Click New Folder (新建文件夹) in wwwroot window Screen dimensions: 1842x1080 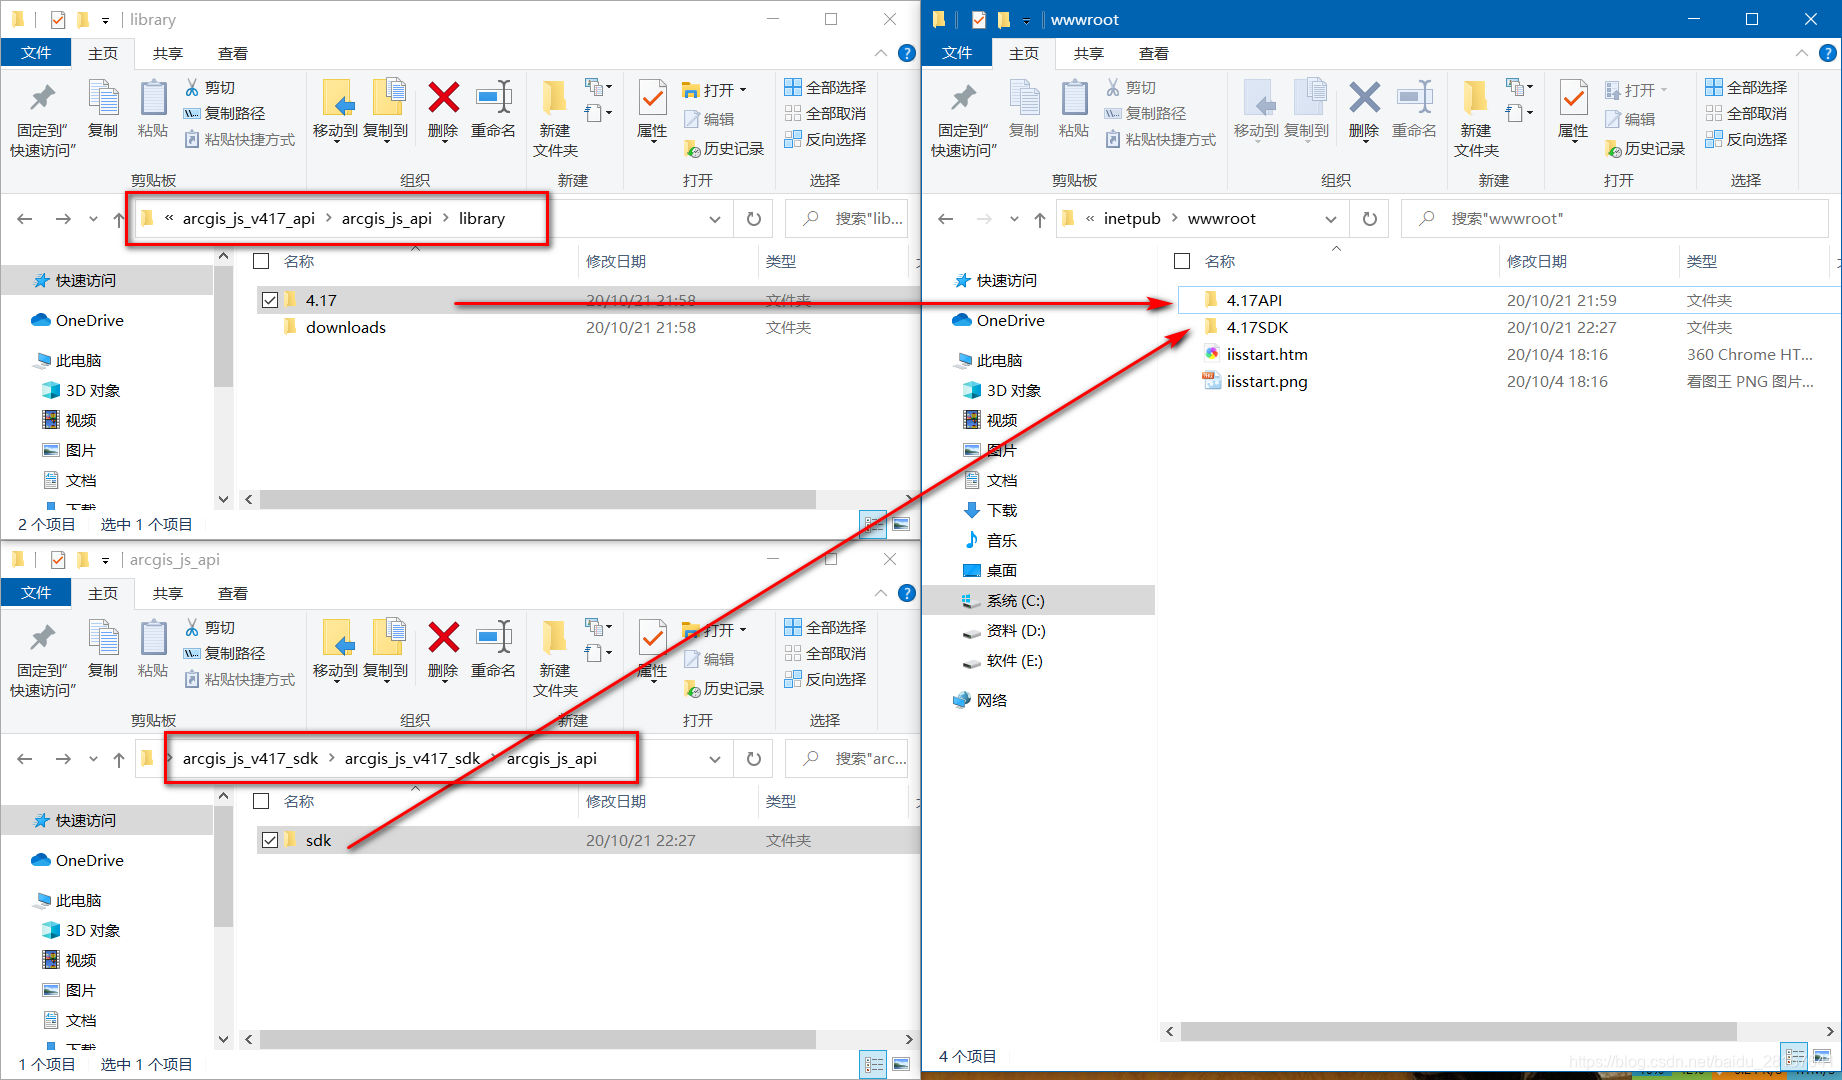point(1476,119)
